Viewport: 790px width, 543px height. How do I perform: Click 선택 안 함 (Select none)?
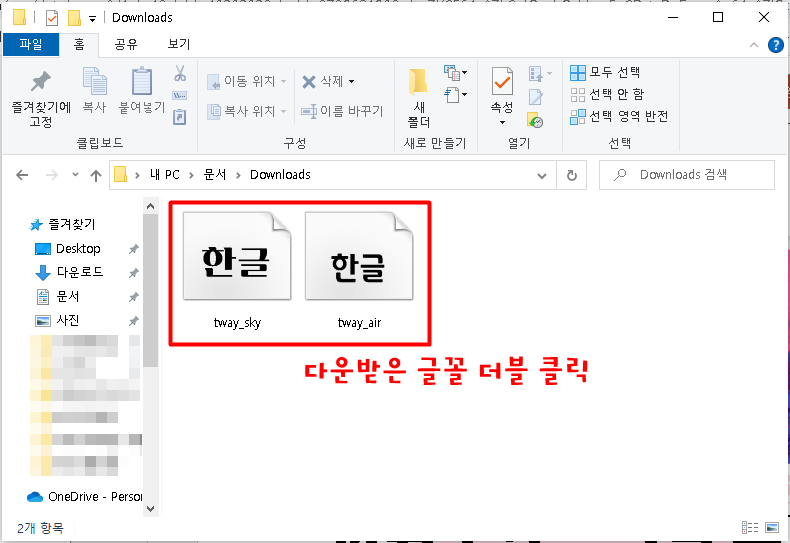tap(607, 94)
